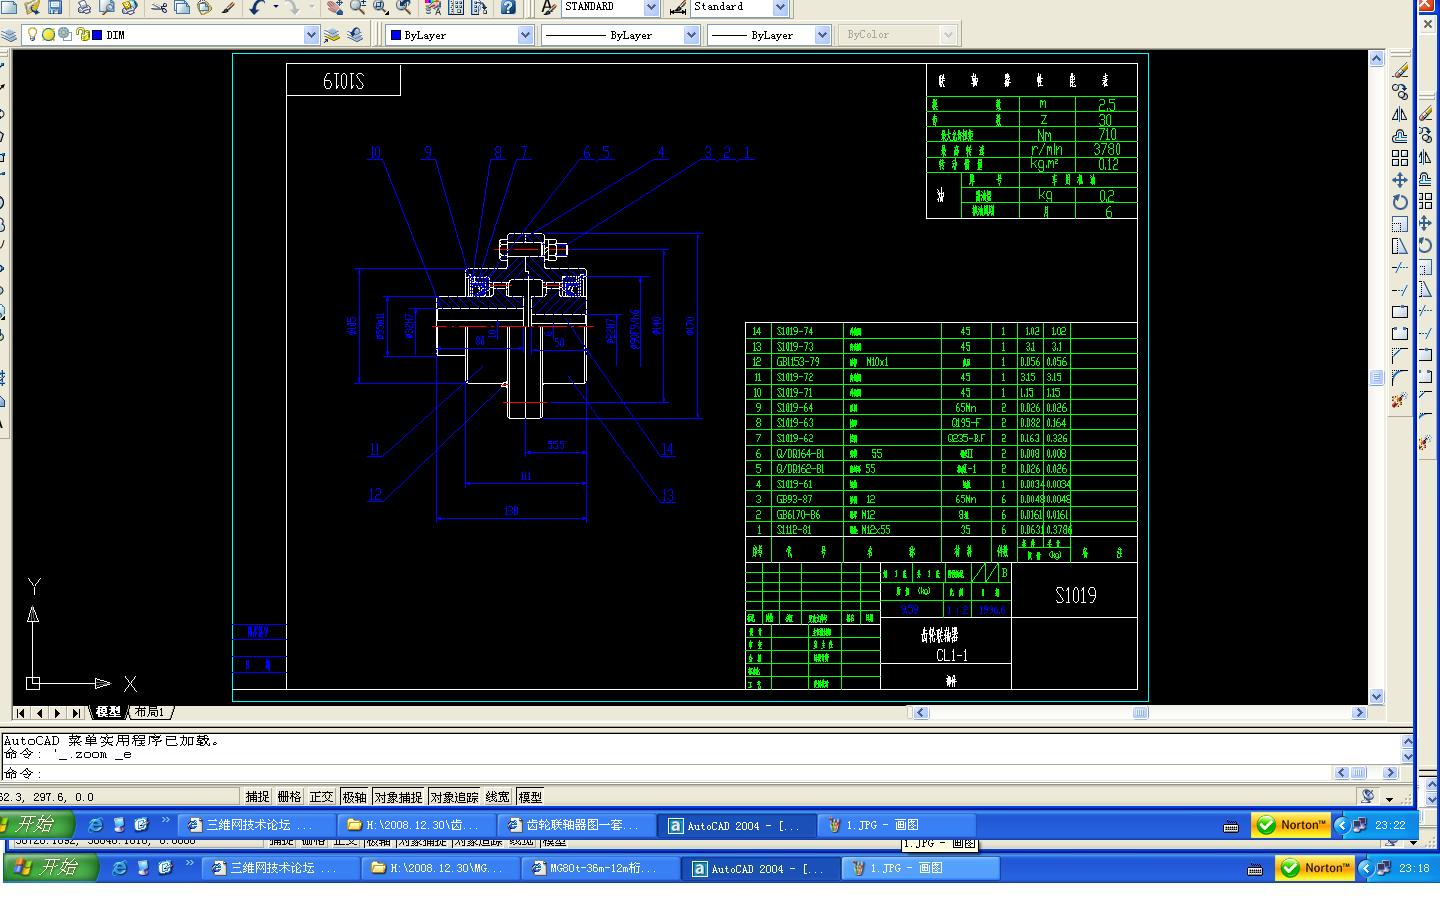This screenshot has width=1440, height=900.
Task: Select the Explode tool in front Modify toolbar
Action: click(1400, 400)
